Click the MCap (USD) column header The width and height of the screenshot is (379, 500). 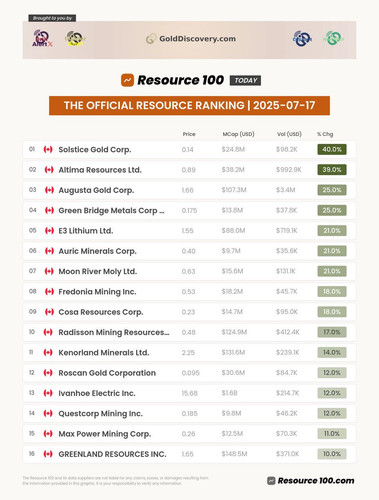238,134
